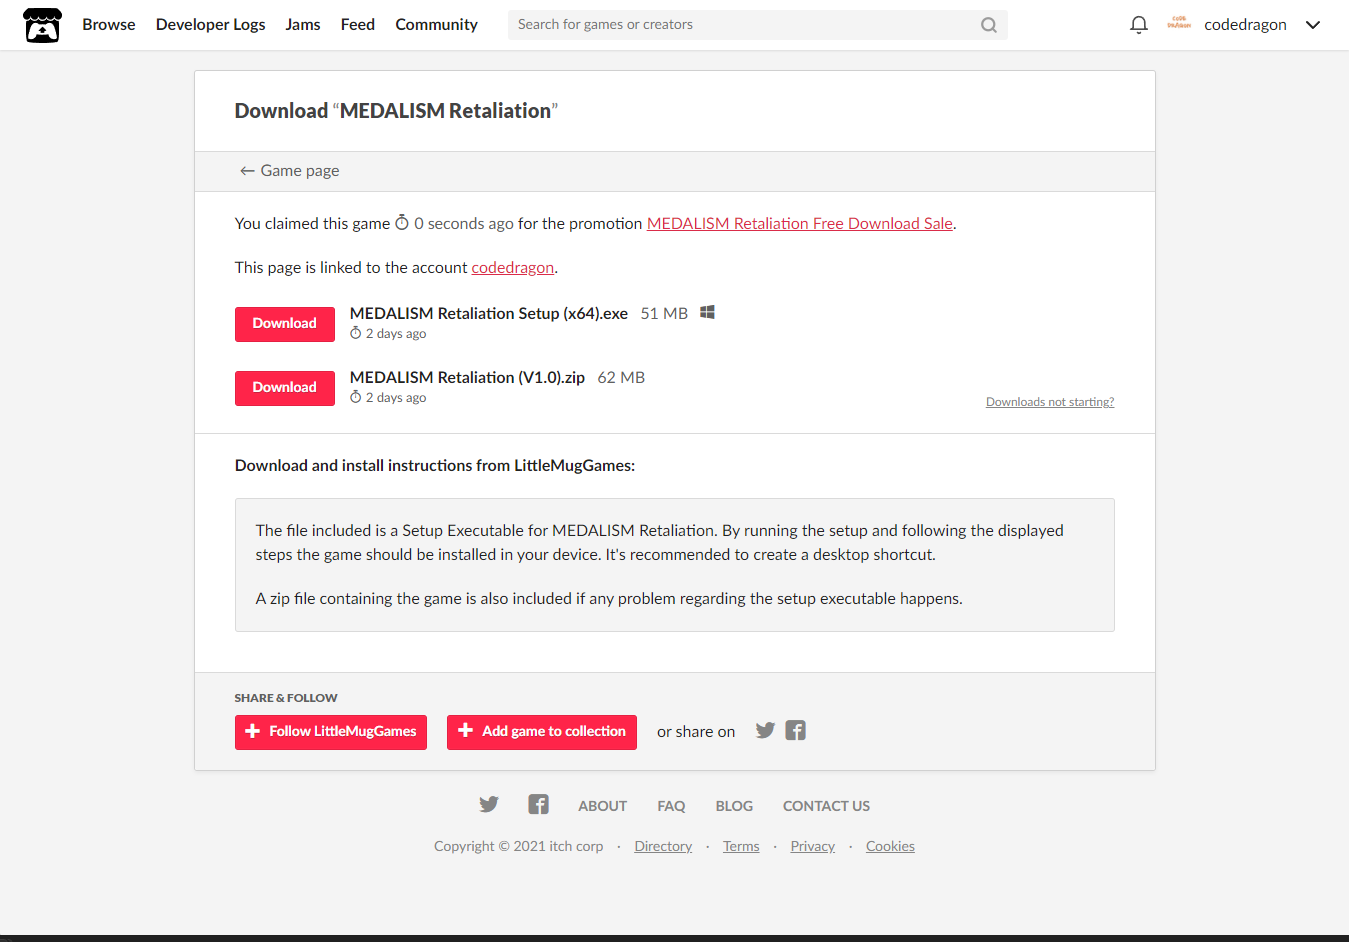This screenshot has height=942, width=1349.
Task: Open the Browse menu
Action: click(109, 25)
